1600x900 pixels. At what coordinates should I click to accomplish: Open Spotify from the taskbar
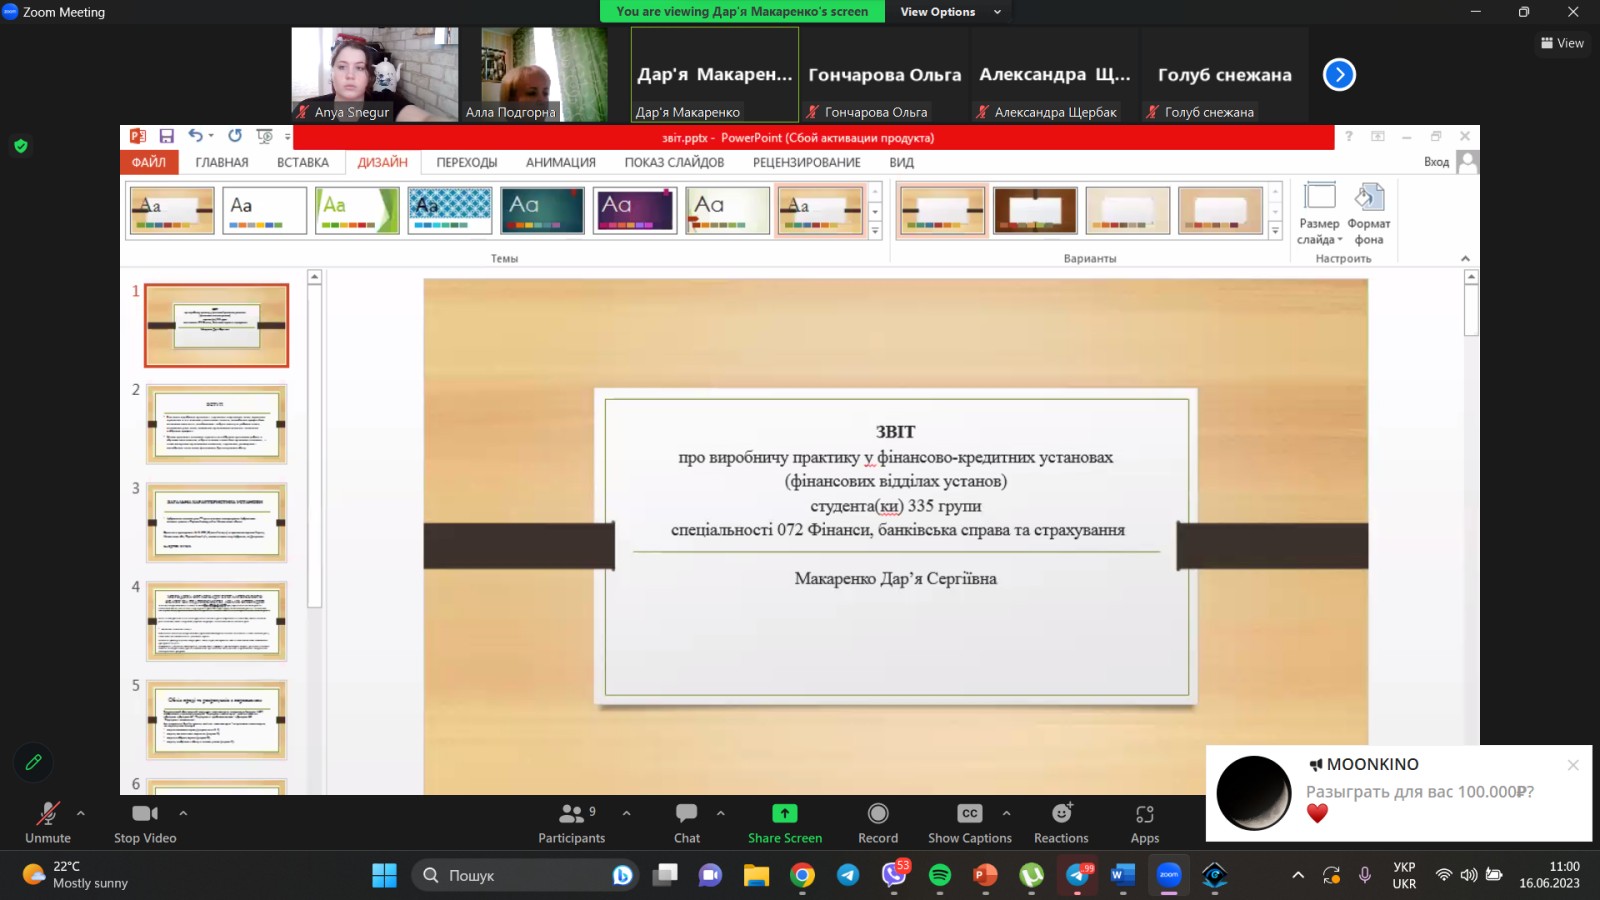940,876
